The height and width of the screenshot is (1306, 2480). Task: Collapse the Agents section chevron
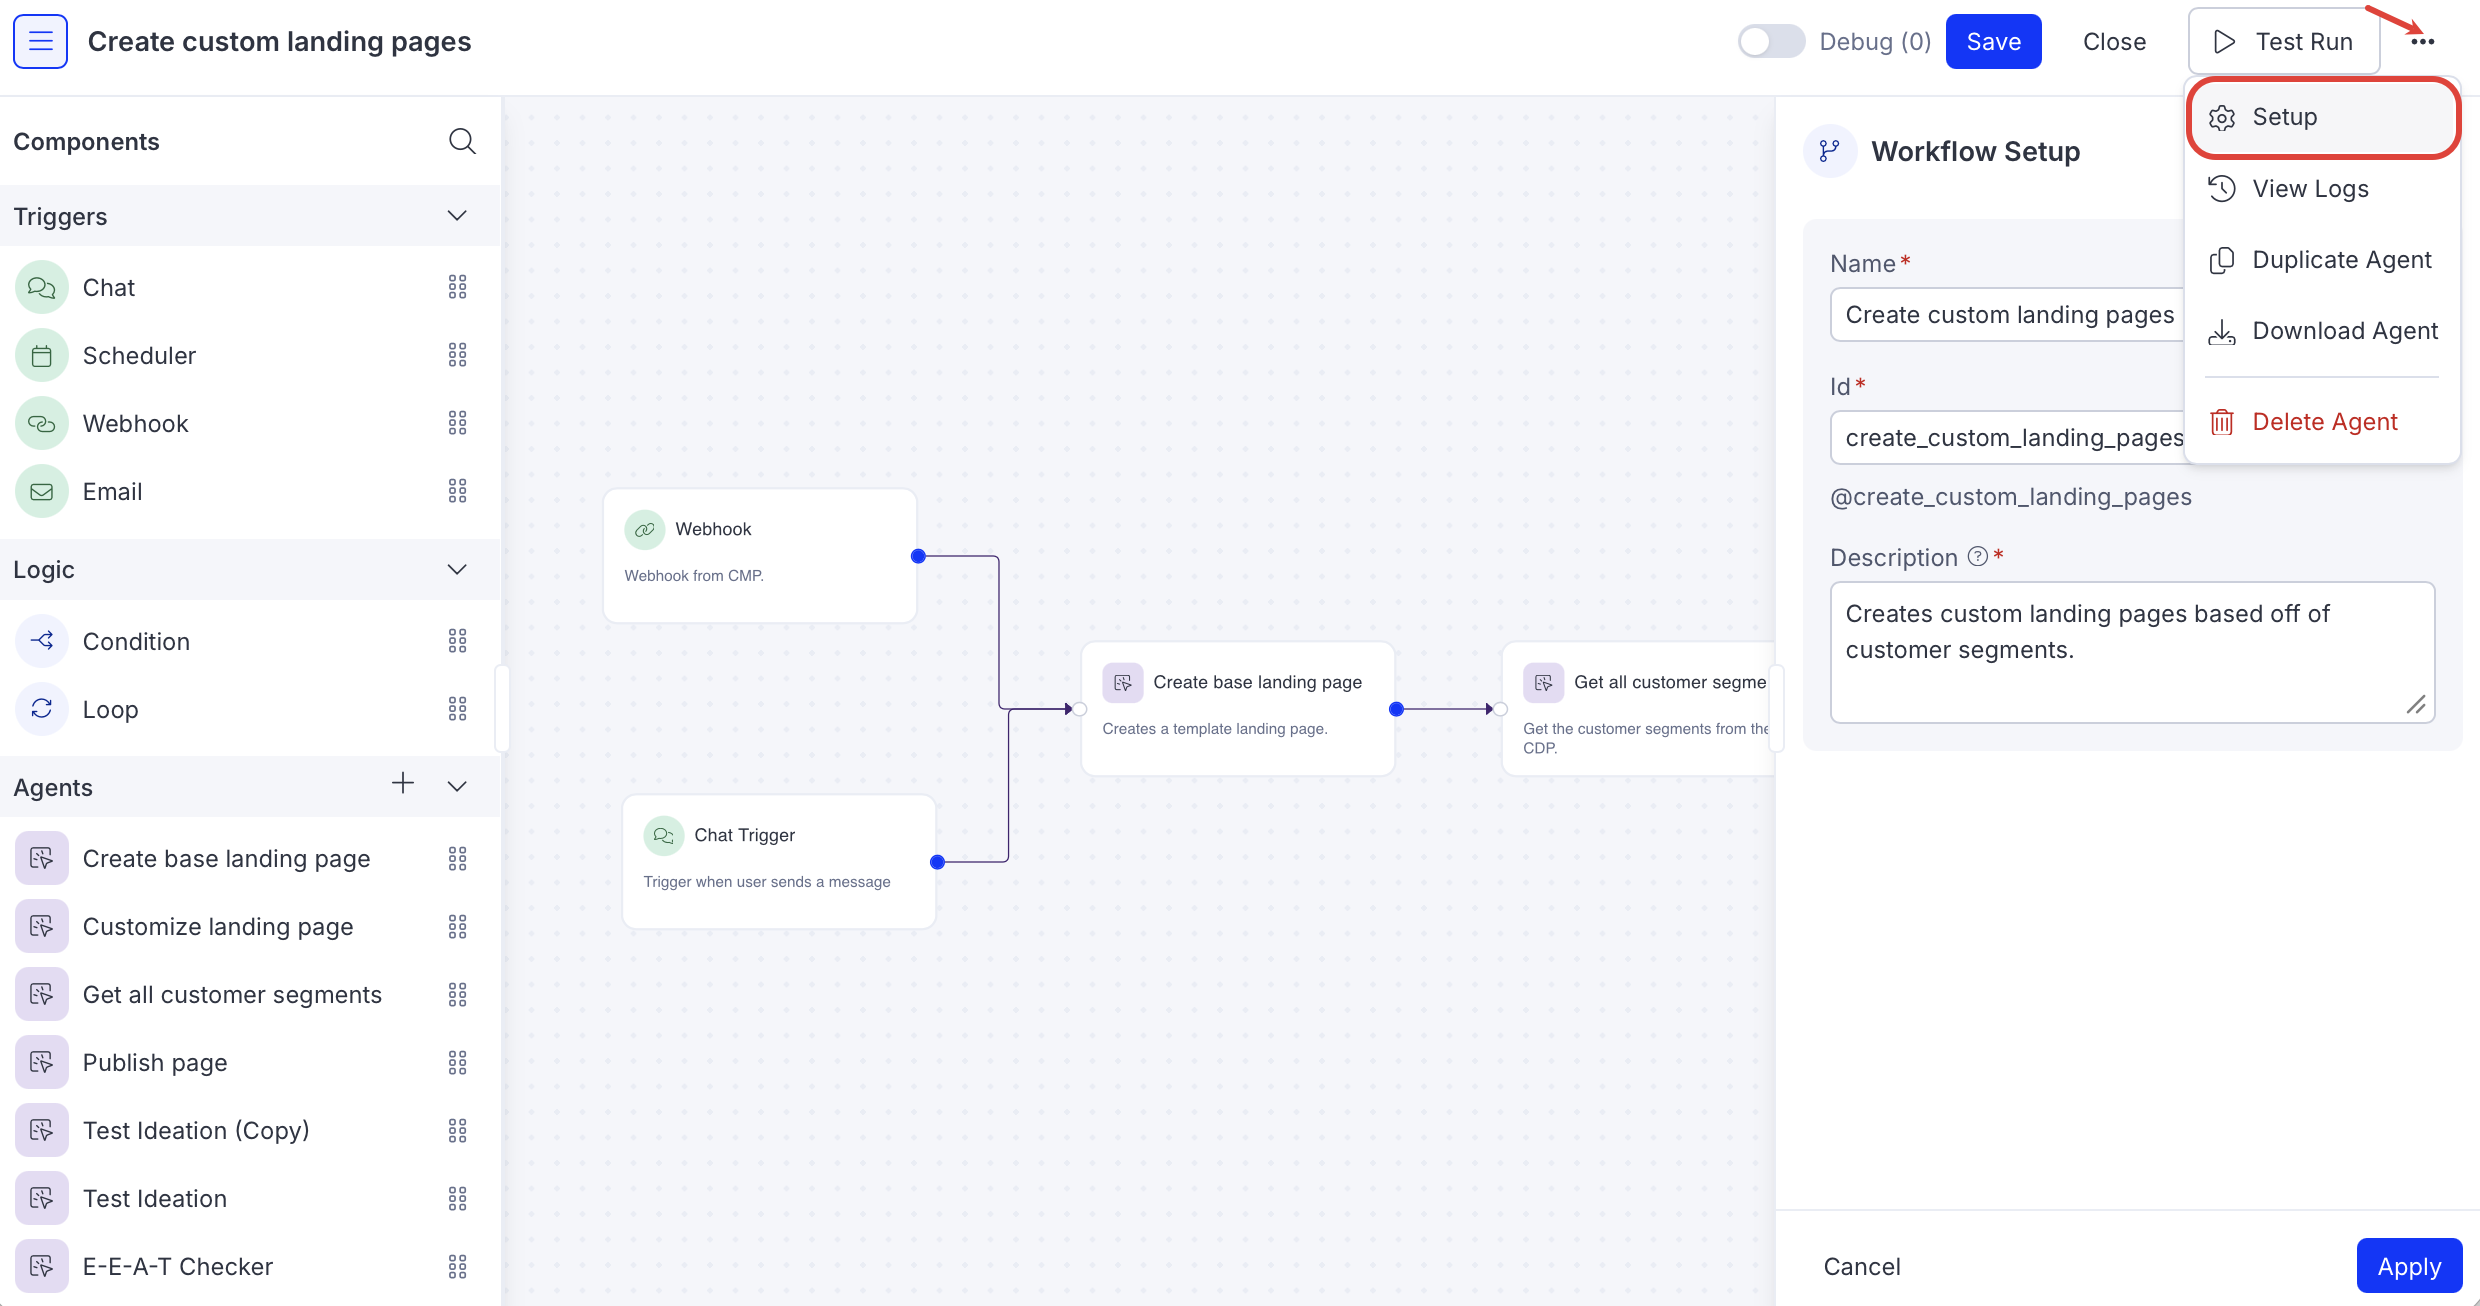click(x=457, y=786)
